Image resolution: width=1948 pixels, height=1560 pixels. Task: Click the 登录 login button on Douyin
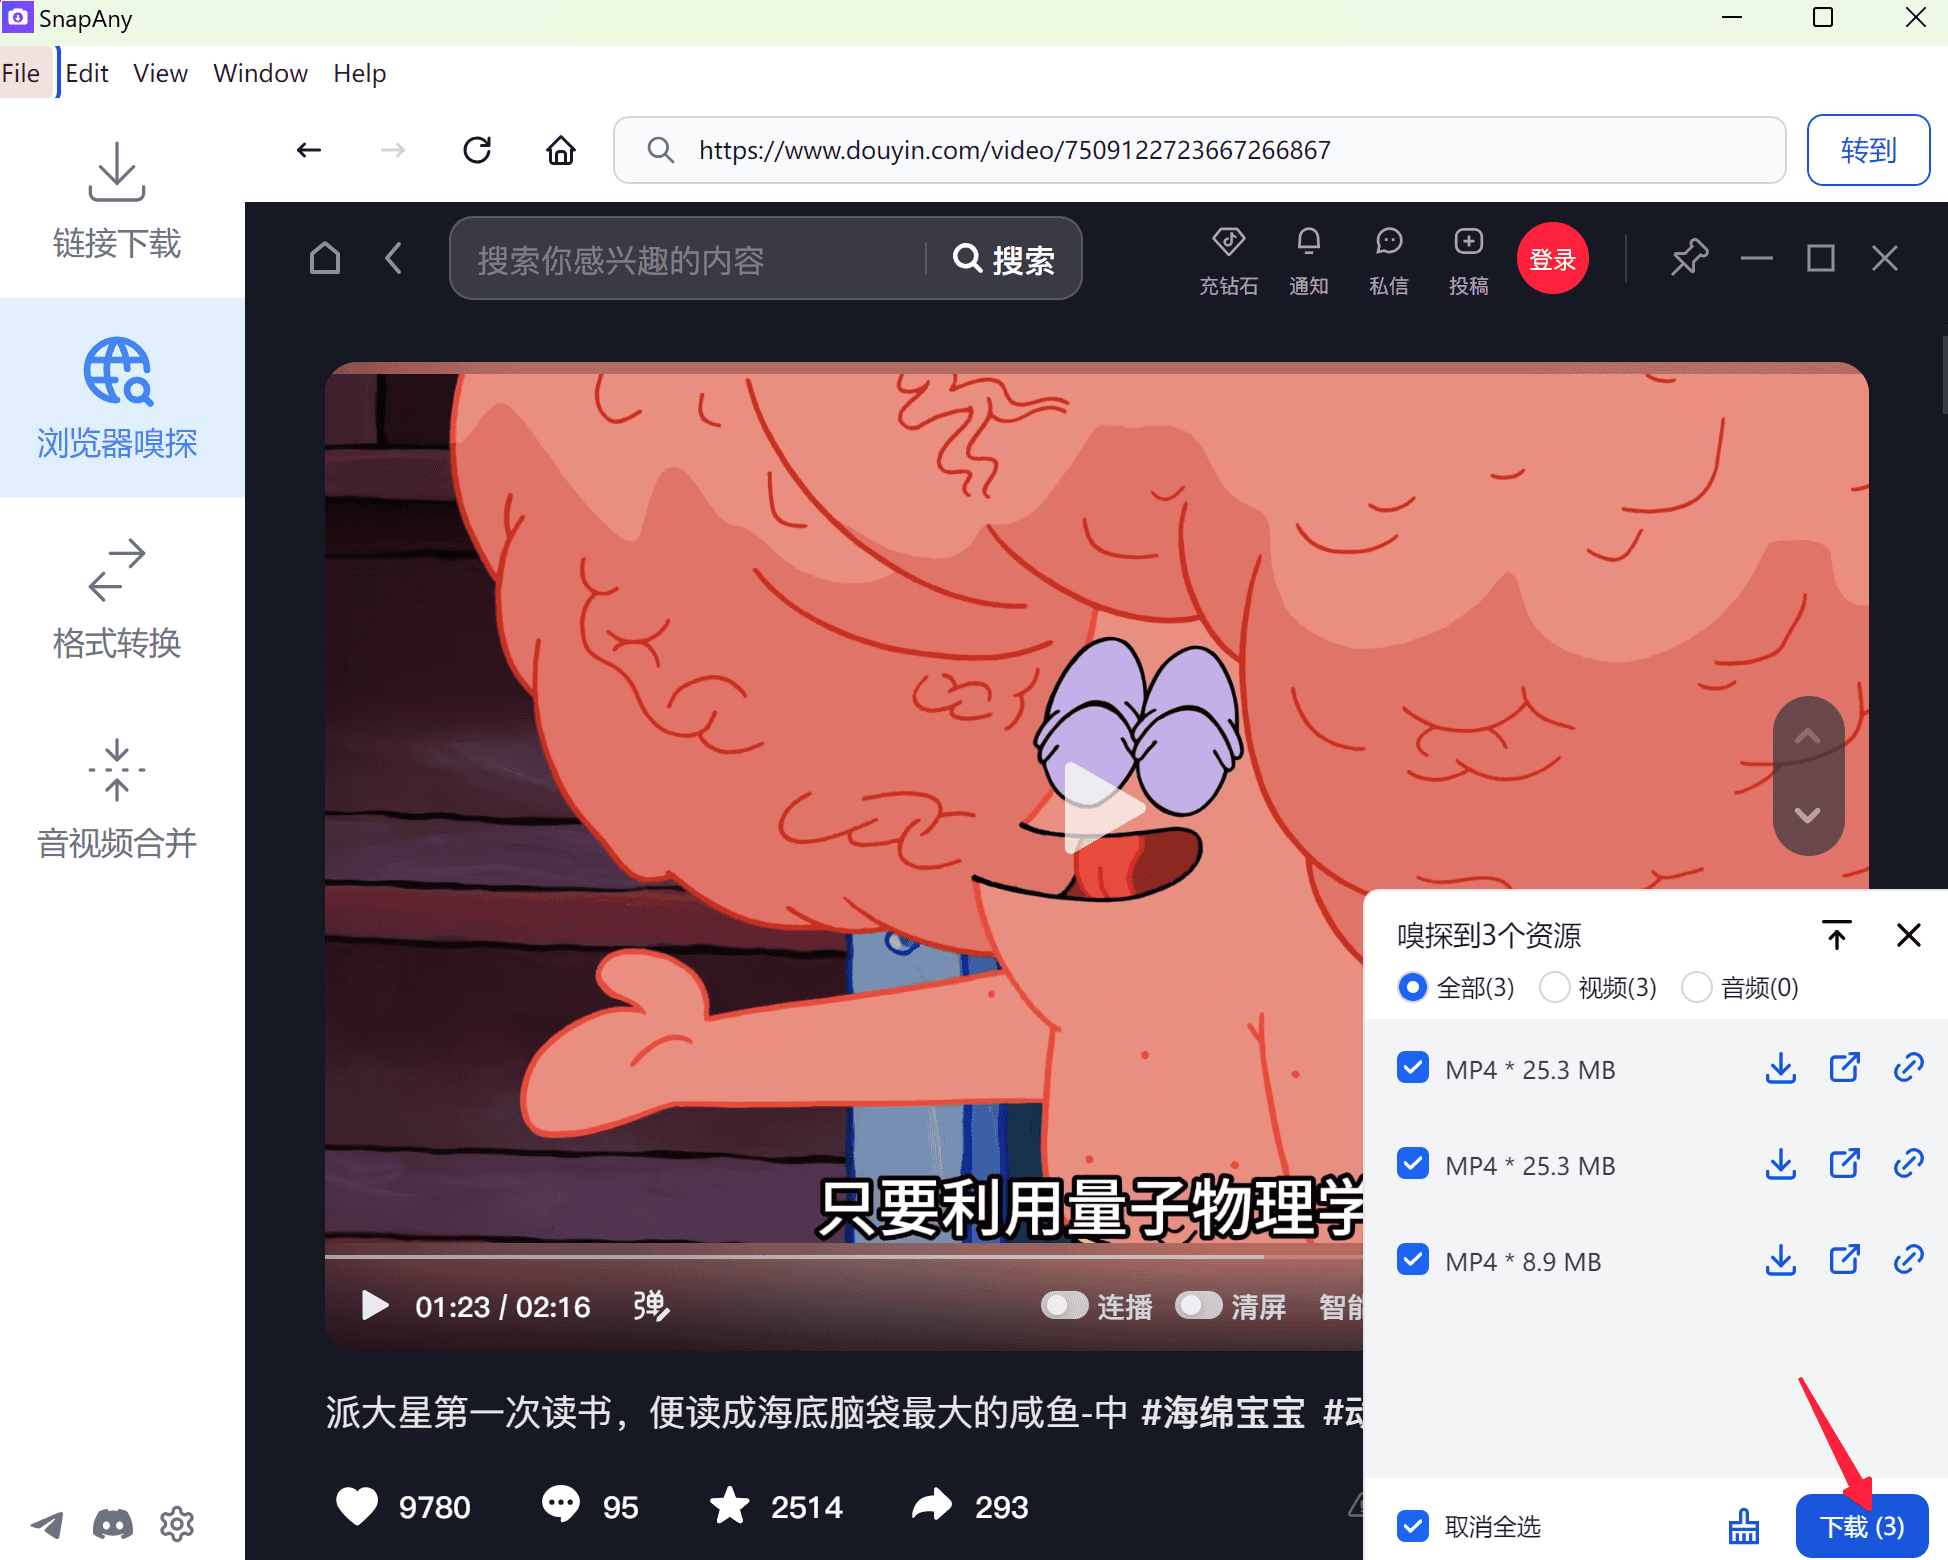tap(1552, 258)
